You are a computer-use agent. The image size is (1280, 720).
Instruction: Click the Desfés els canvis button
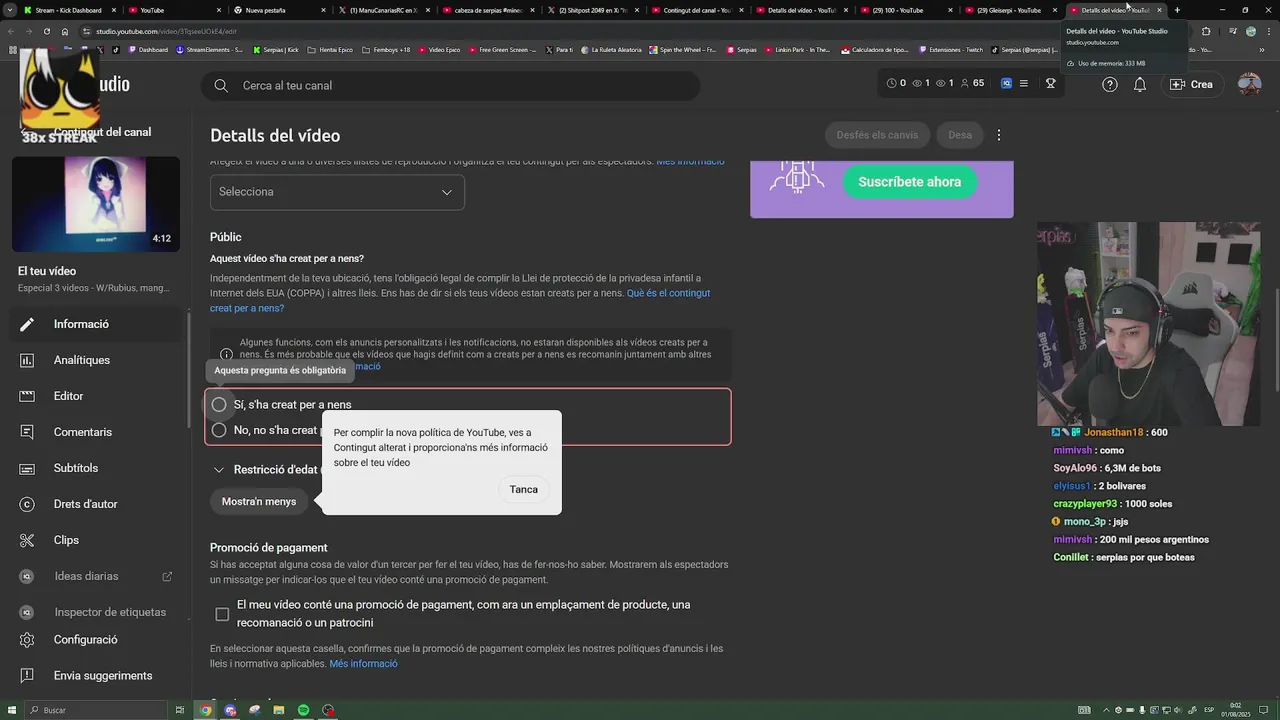pos(877,135)
